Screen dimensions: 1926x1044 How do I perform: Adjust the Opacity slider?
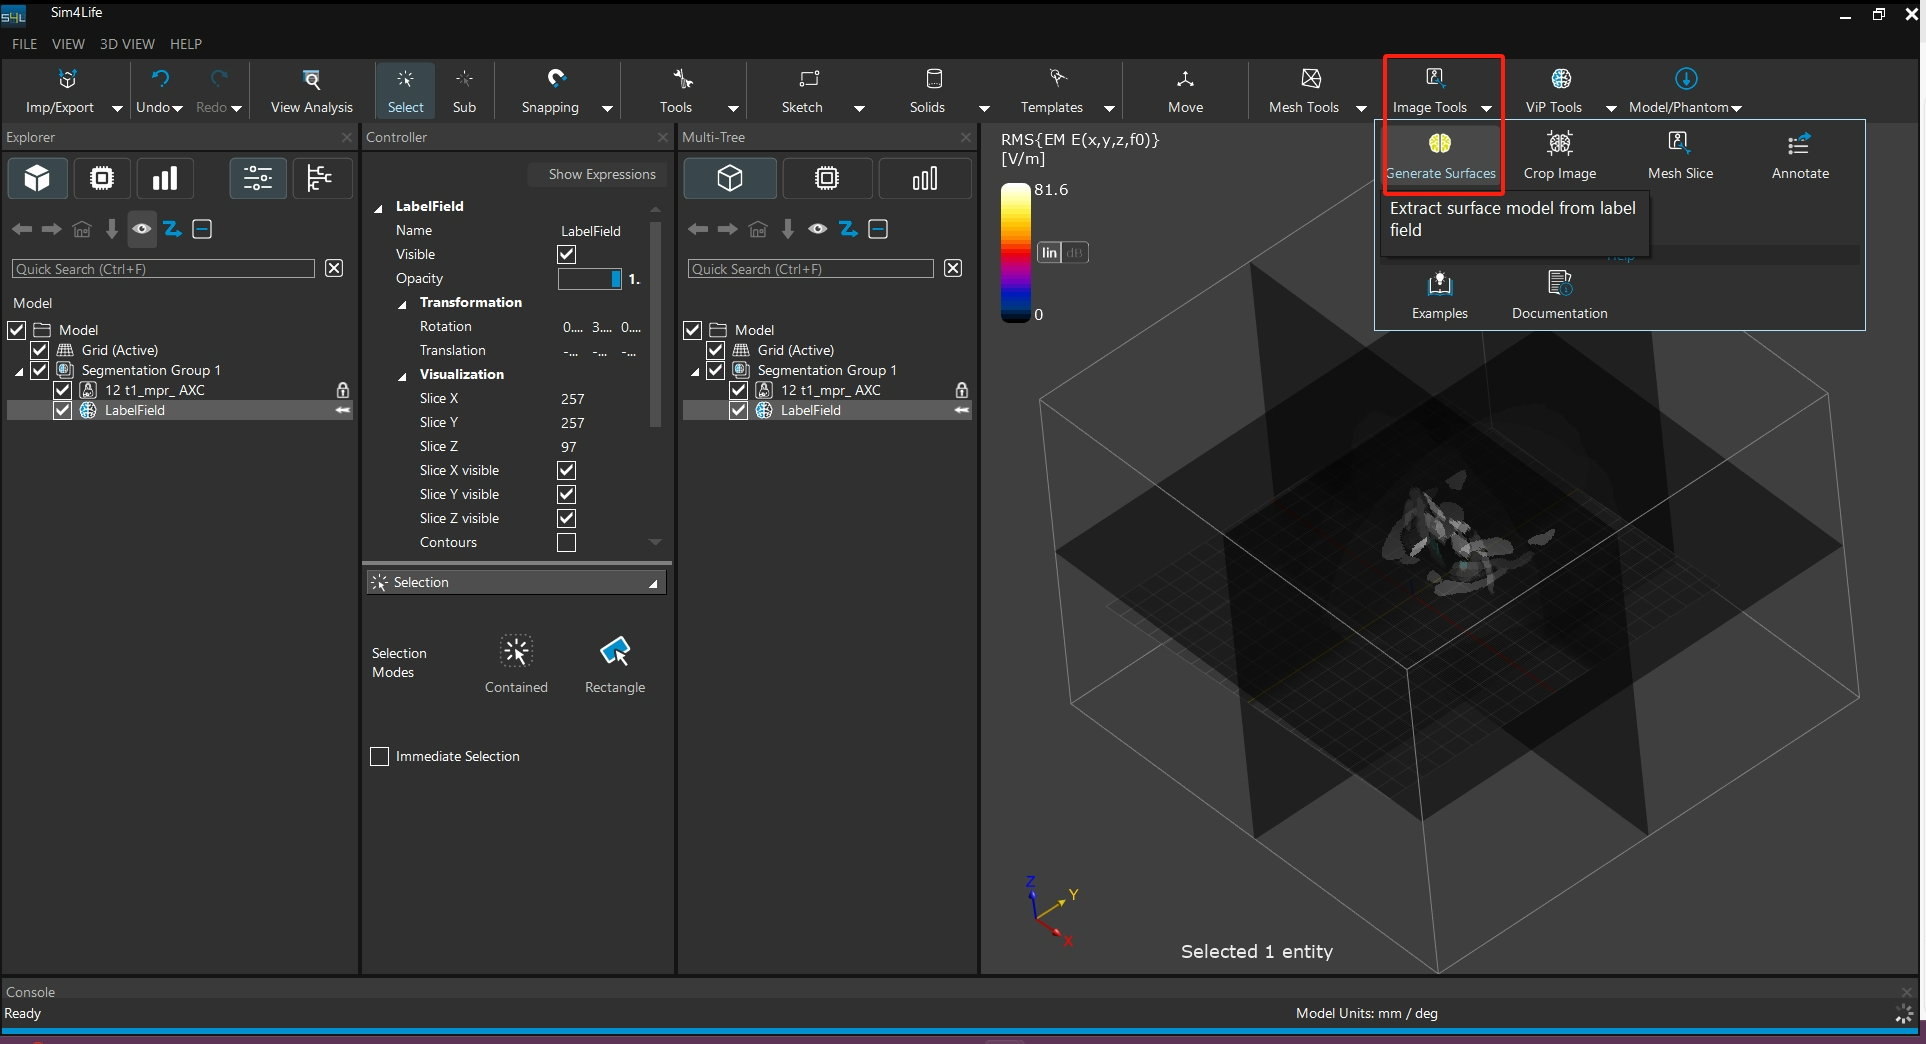[590, 279]
